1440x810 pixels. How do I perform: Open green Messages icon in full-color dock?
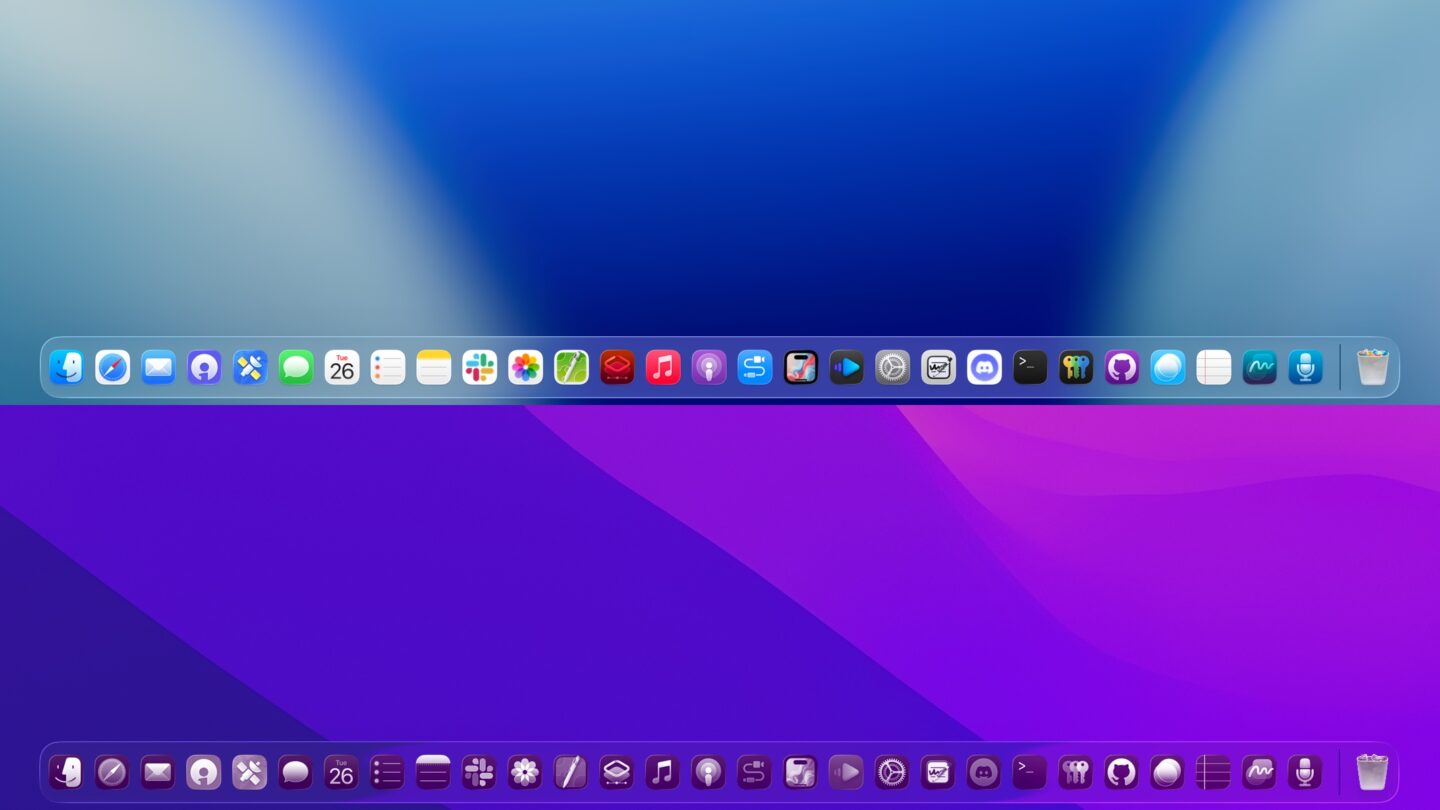click(x=296, y=367)
